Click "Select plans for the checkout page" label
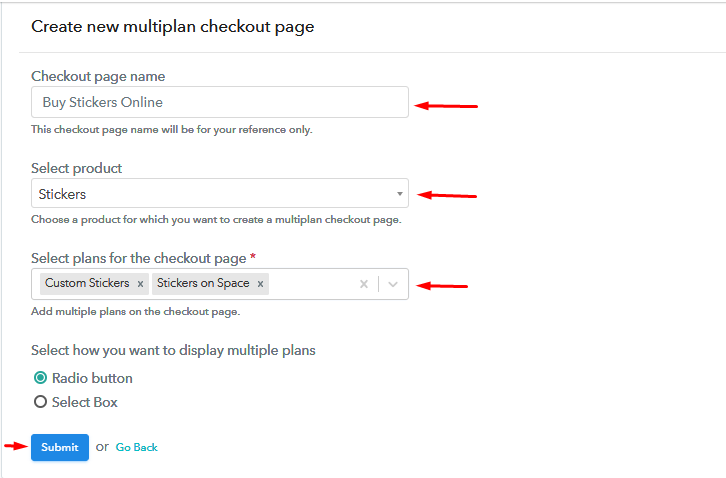Viewport: 726px width, 478px height. 139,258
